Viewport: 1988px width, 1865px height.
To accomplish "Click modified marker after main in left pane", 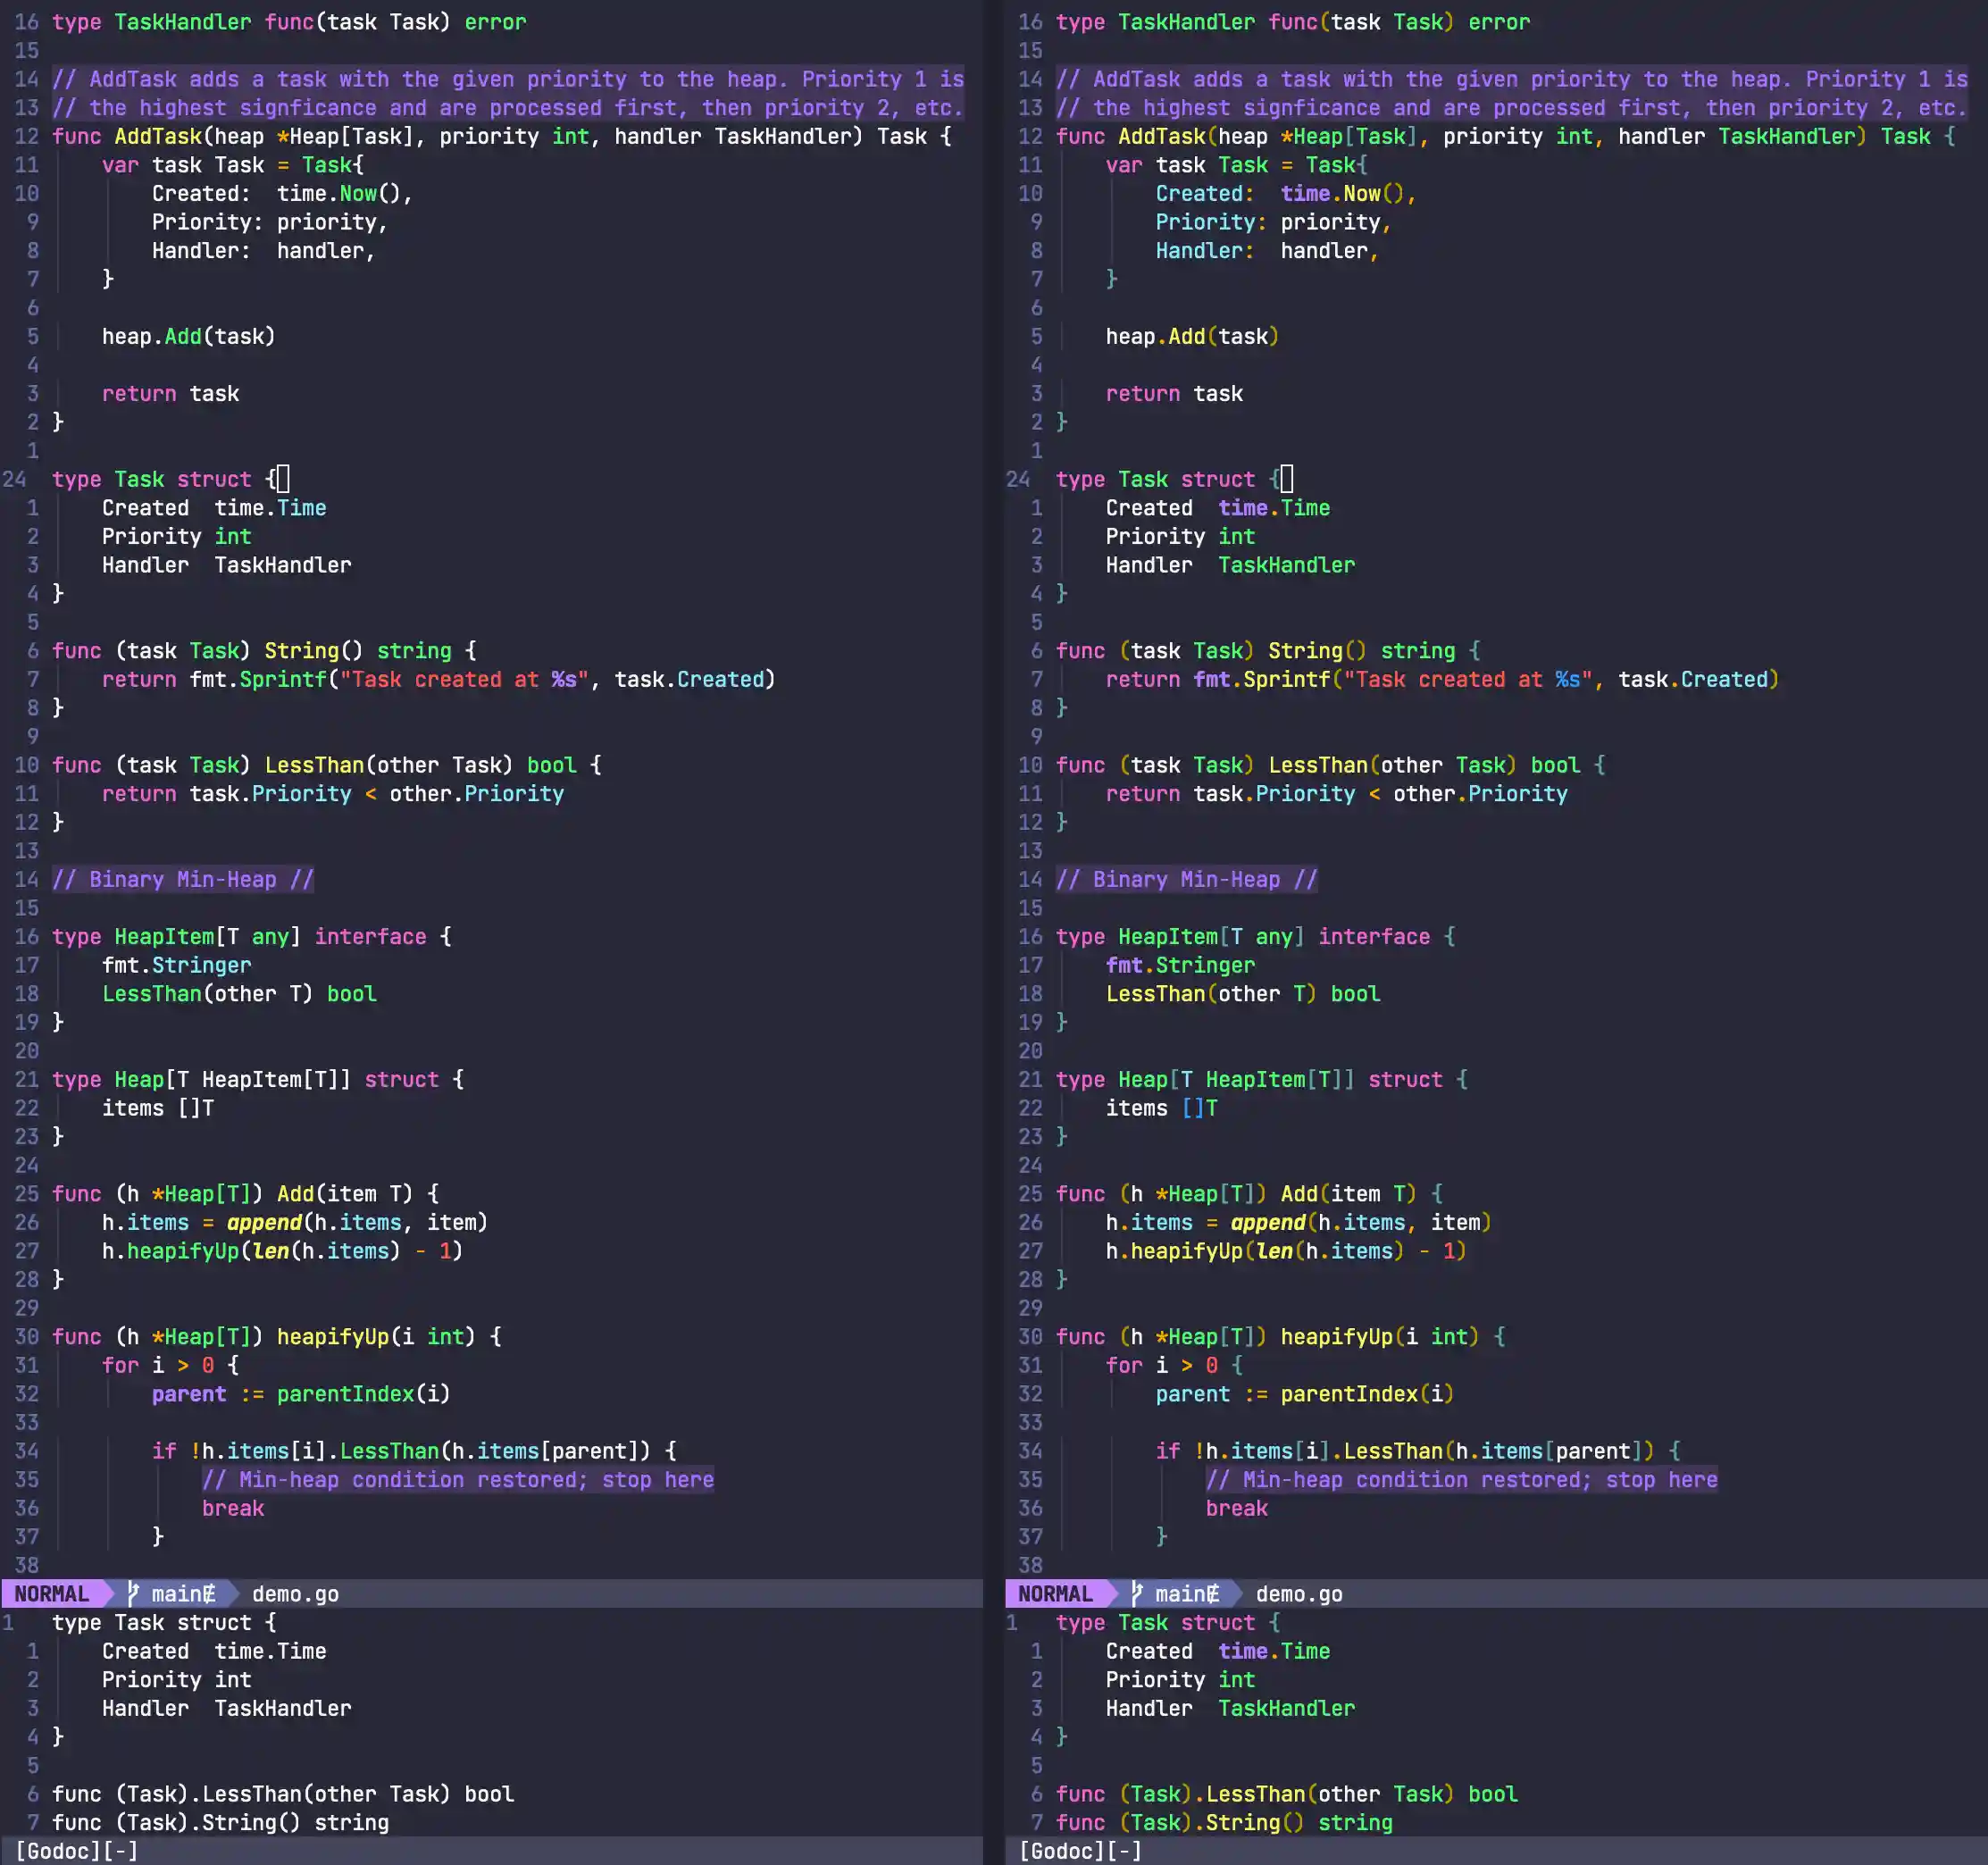I will point(209,1593).
